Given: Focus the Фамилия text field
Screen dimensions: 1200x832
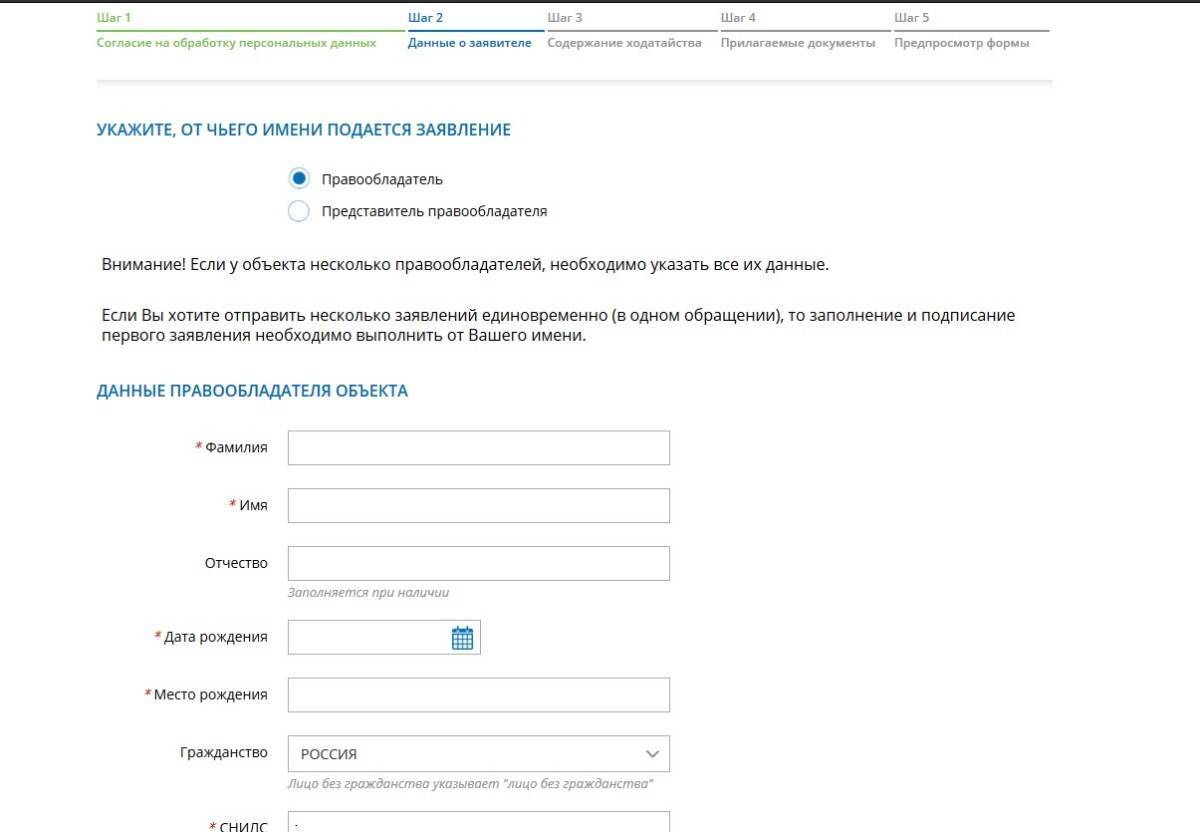Looking at the screenshot, I should click(478, 448).
